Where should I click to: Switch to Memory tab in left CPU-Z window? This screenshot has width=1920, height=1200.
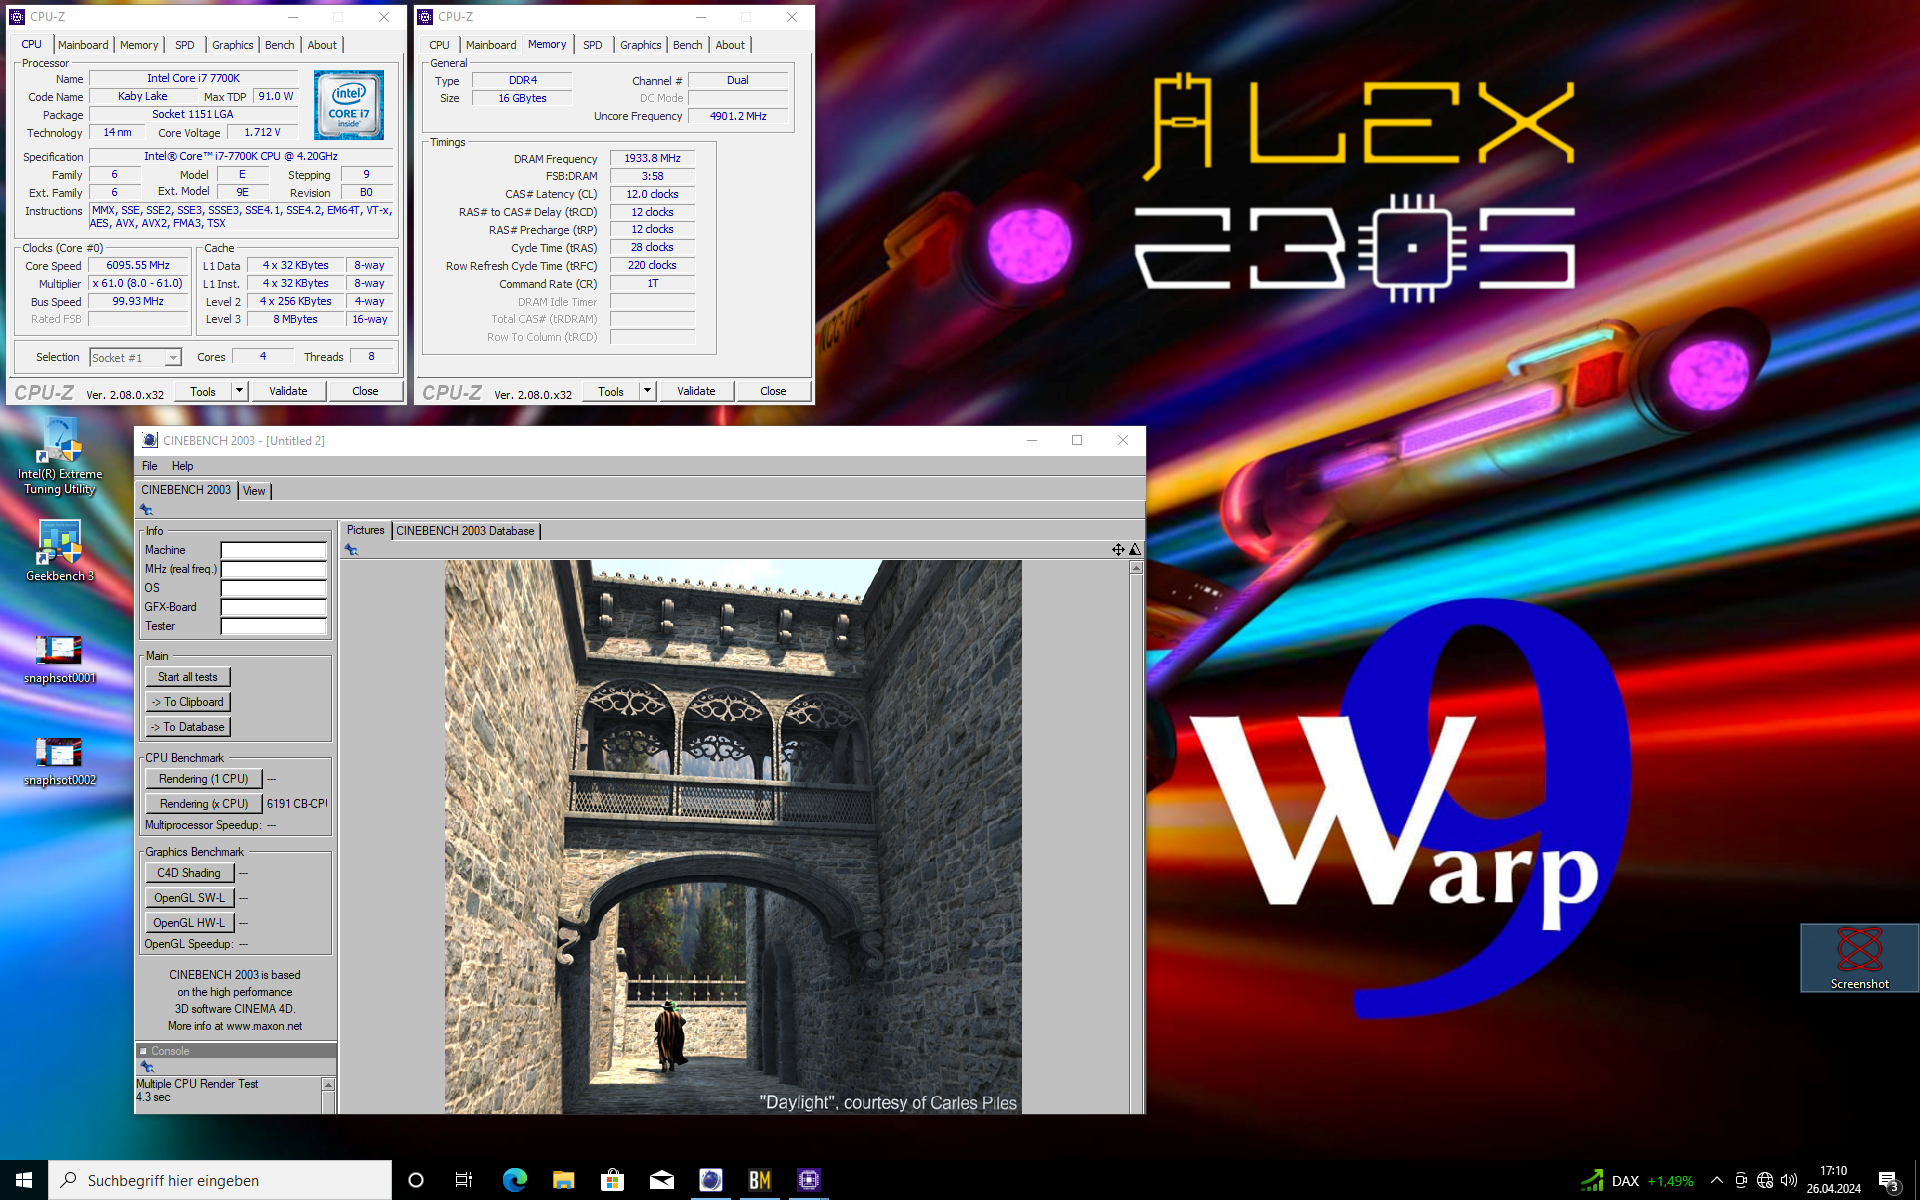[139, 45]
